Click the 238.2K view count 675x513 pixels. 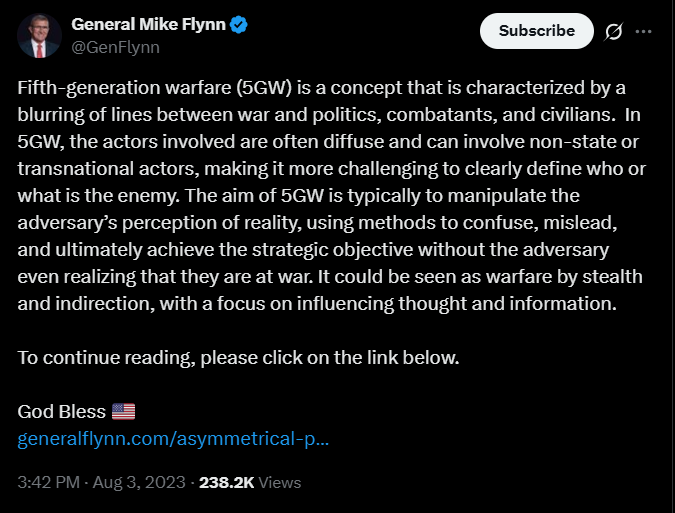(226, 482)
